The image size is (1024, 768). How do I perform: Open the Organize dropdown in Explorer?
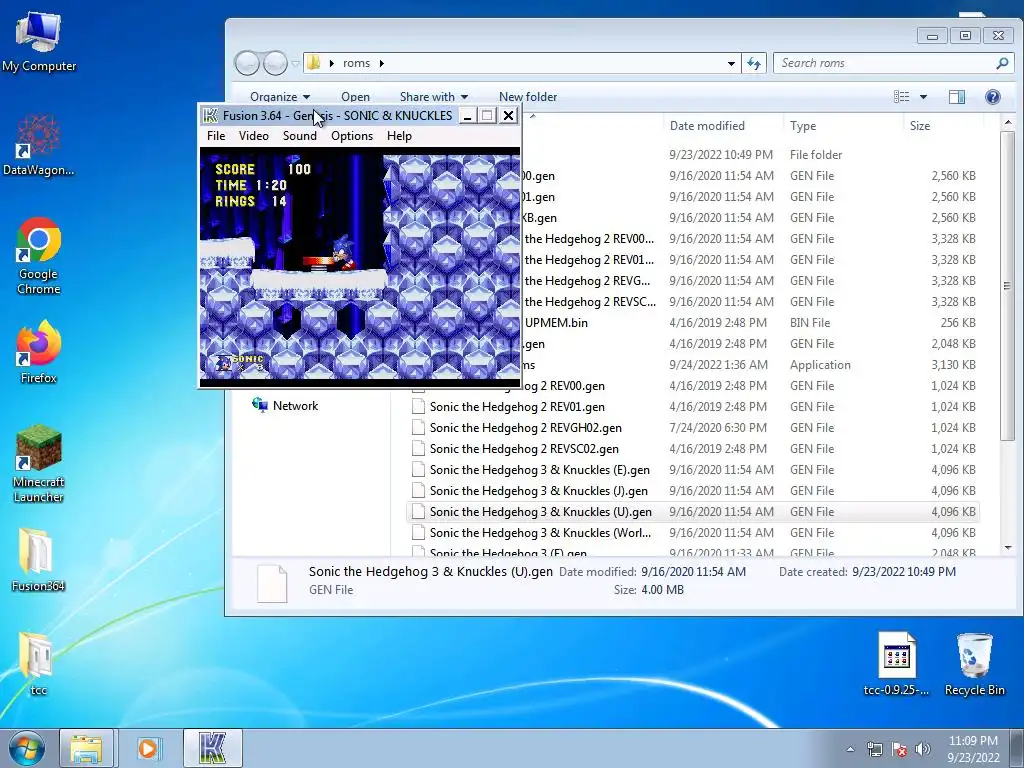click(x=280, y=97)
